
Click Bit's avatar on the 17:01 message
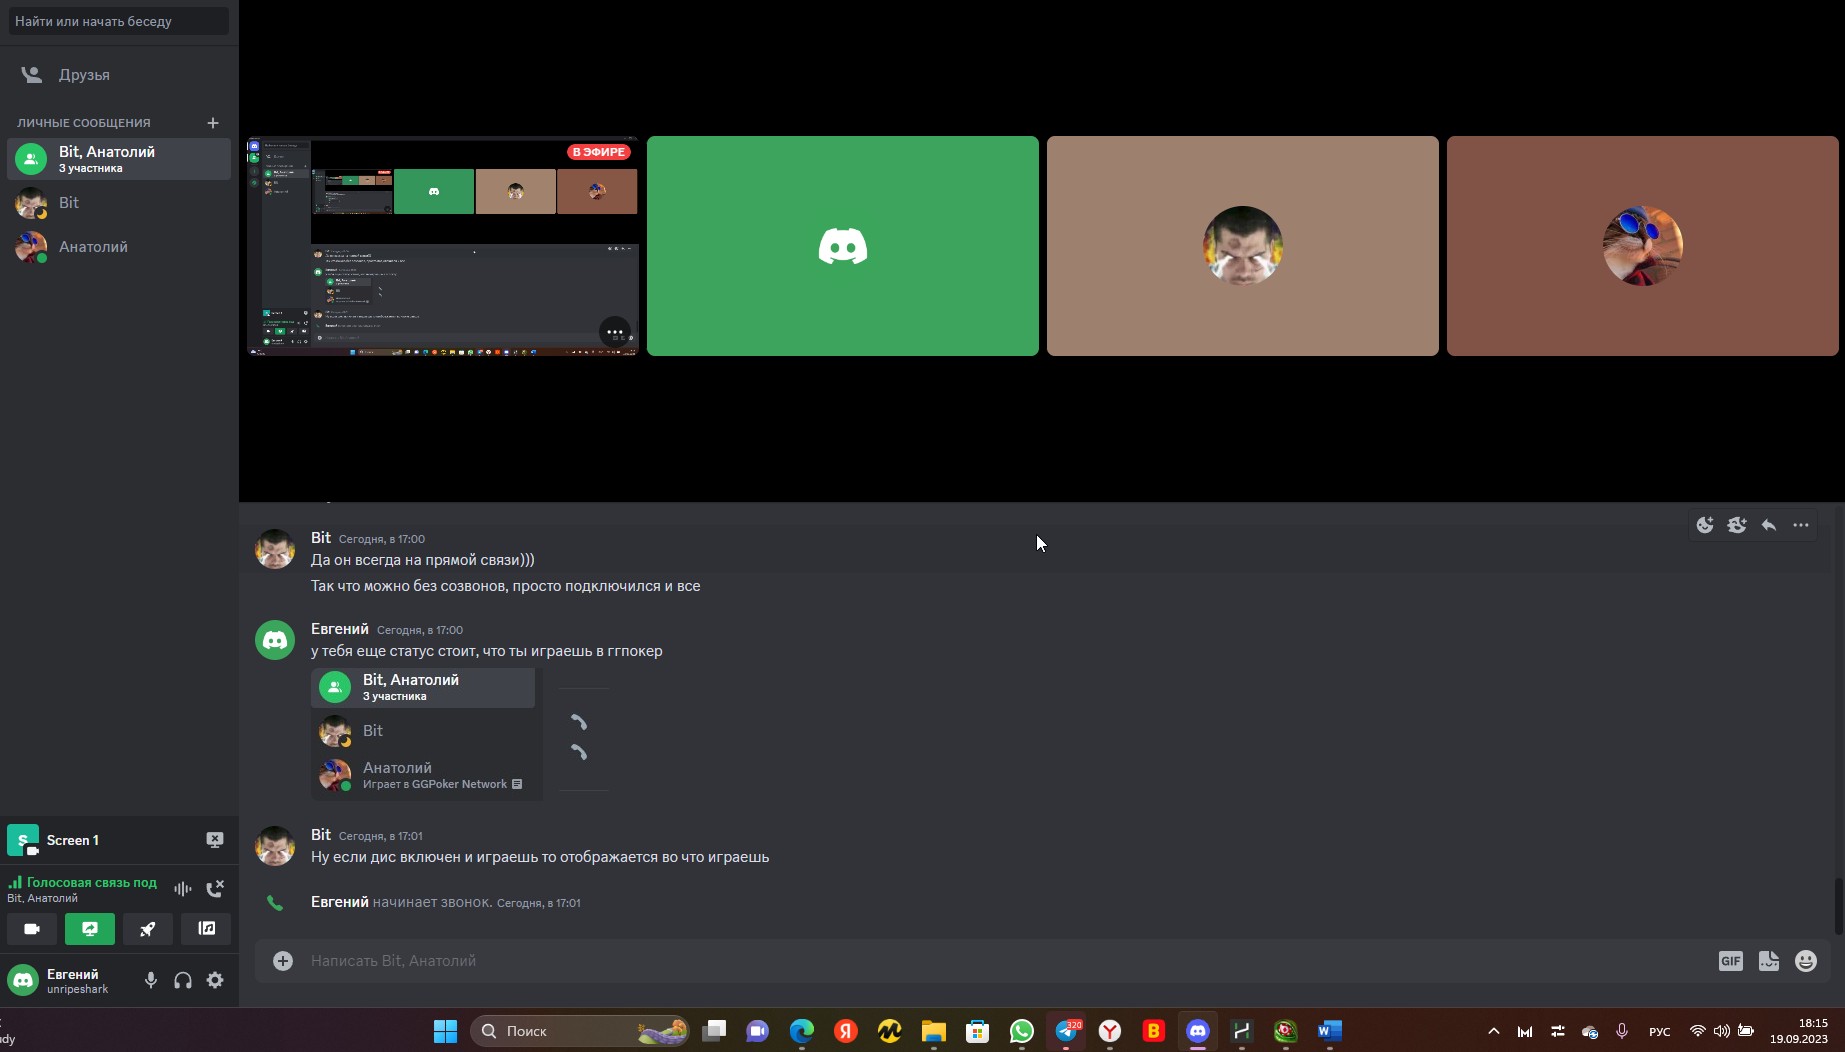(x=275, y=846)
